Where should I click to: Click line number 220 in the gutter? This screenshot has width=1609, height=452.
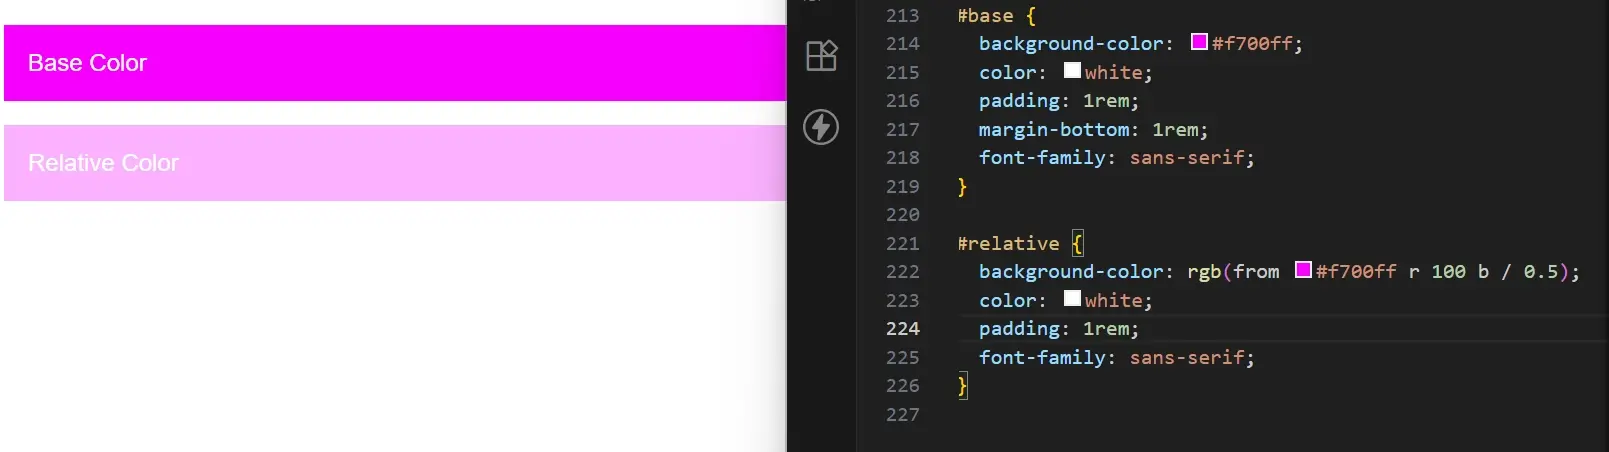coord(902,215)
